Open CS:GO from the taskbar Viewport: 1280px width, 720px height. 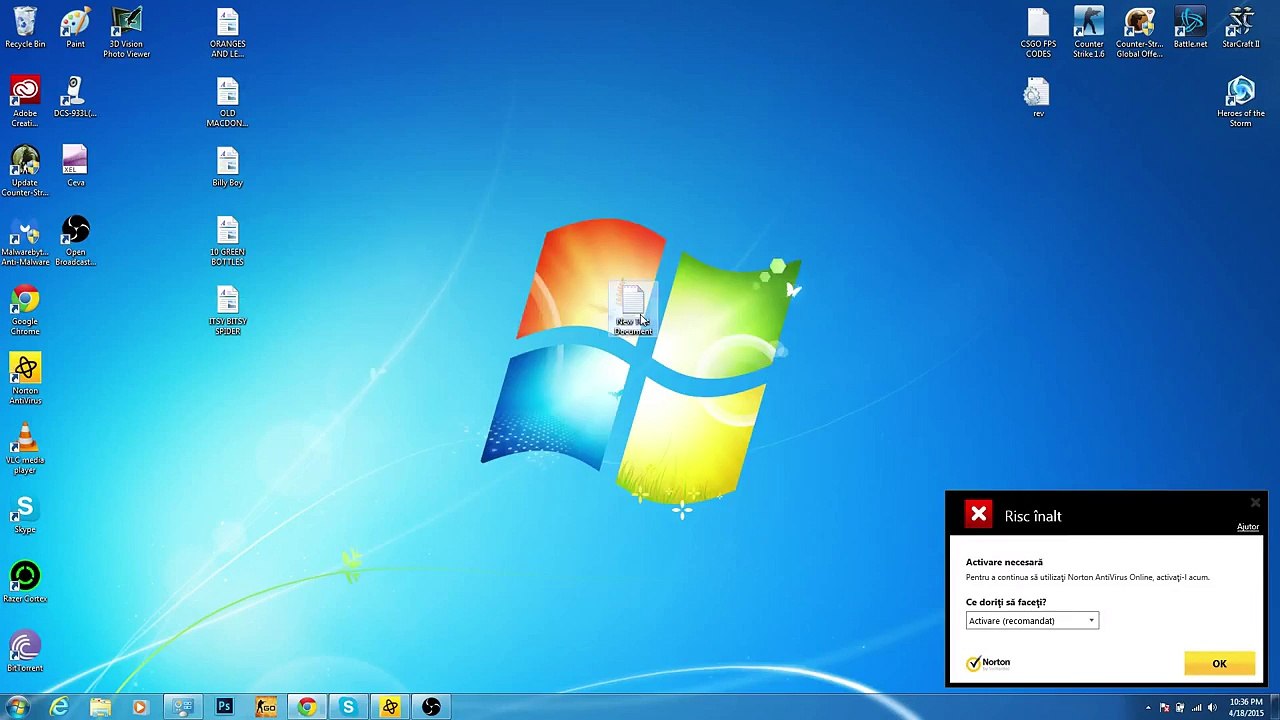point(265,707)
